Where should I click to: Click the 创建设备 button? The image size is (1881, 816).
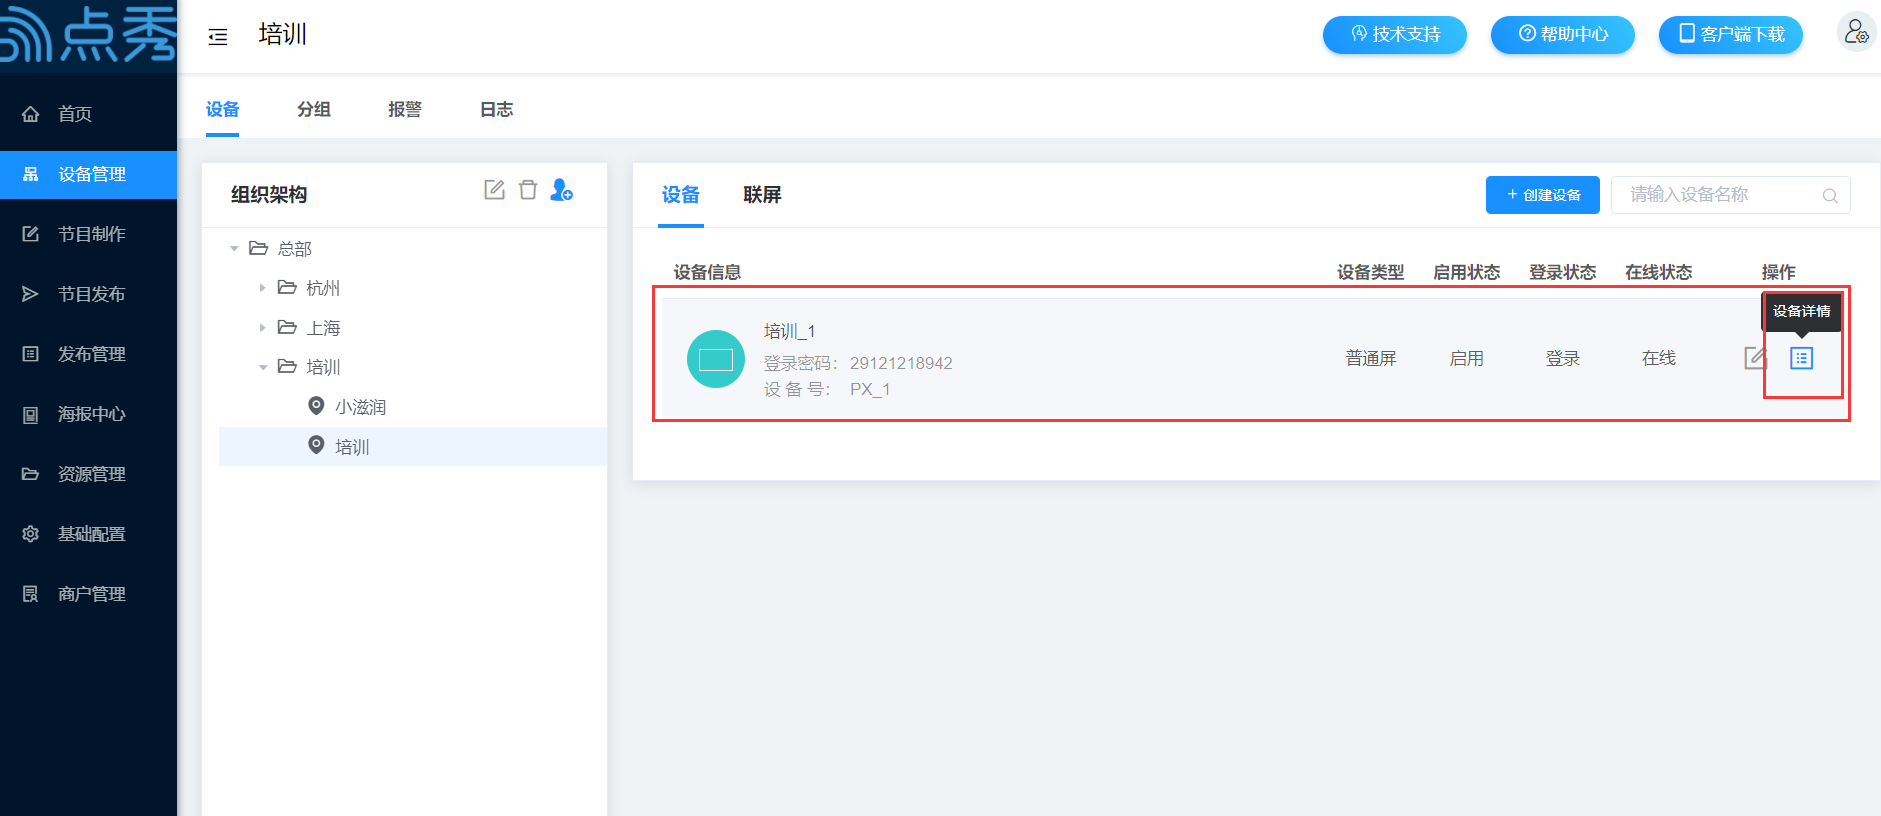pyautogui.click(x=1543, y=195)
